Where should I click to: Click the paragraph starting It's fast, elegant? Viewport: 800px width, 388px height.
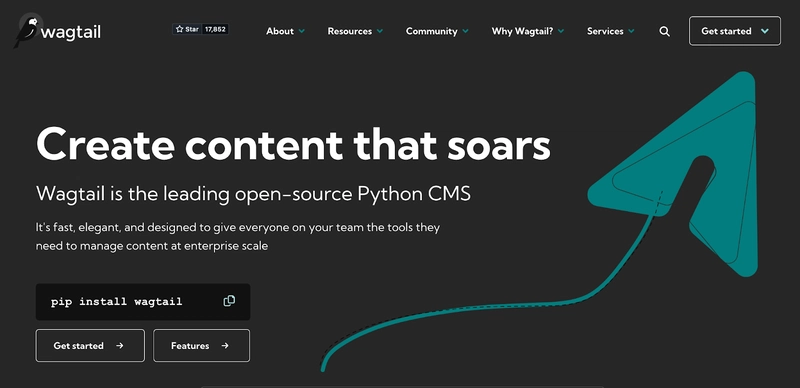pyautogui.click(x=238, y=236)
